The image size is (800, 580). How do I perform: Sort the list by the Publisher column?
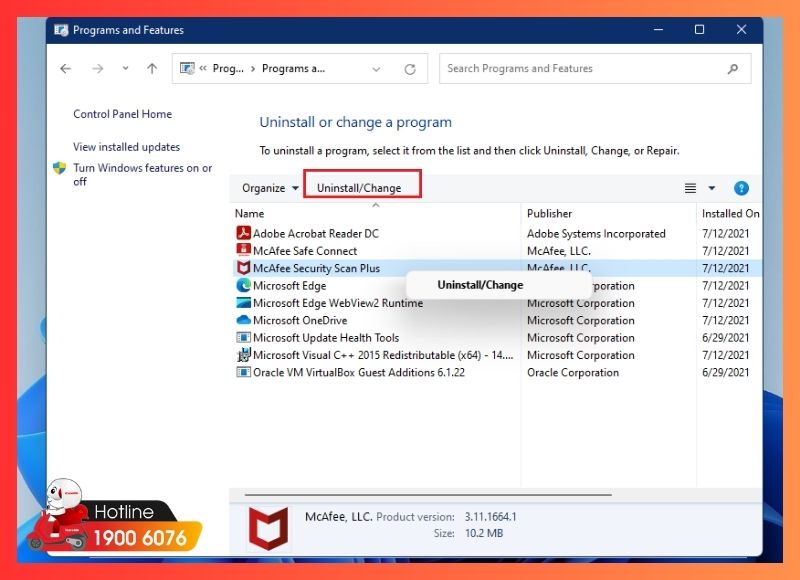click(549, 214)
